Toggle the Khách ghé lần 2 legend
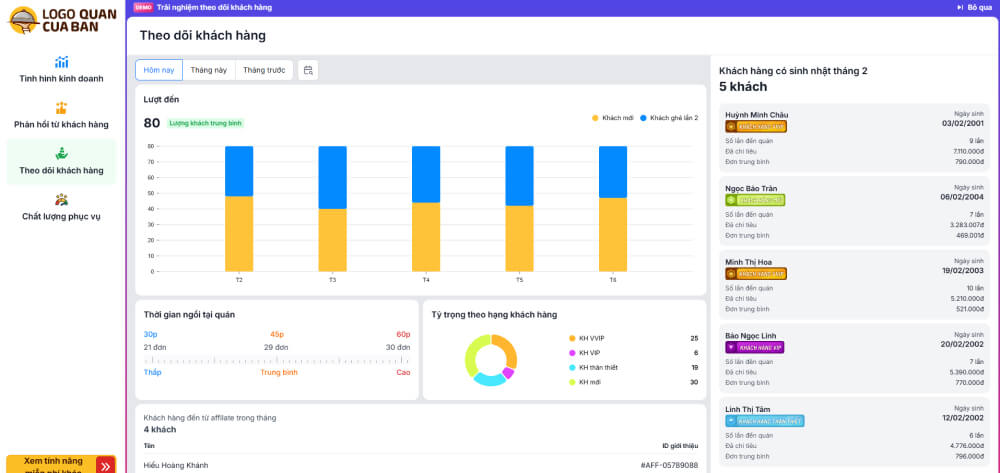Viewport: 1000px width, 473px height. [668, 118]
